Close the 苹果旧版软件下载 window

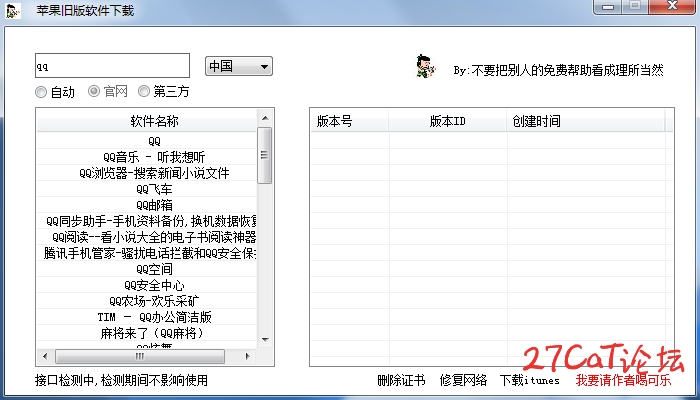(673, 6)
